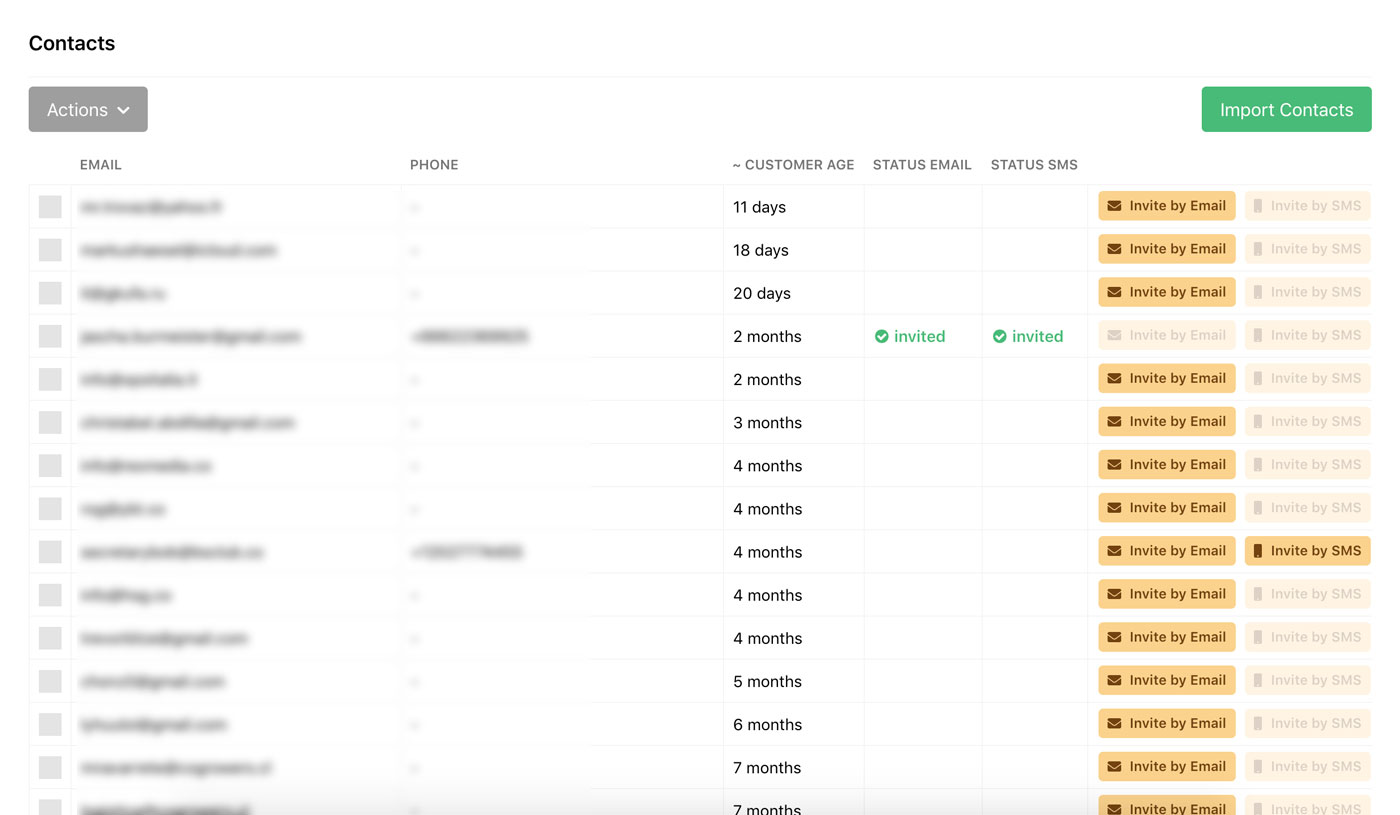Click the enabled Invite by SMS button

click(x=1307, y=551)
